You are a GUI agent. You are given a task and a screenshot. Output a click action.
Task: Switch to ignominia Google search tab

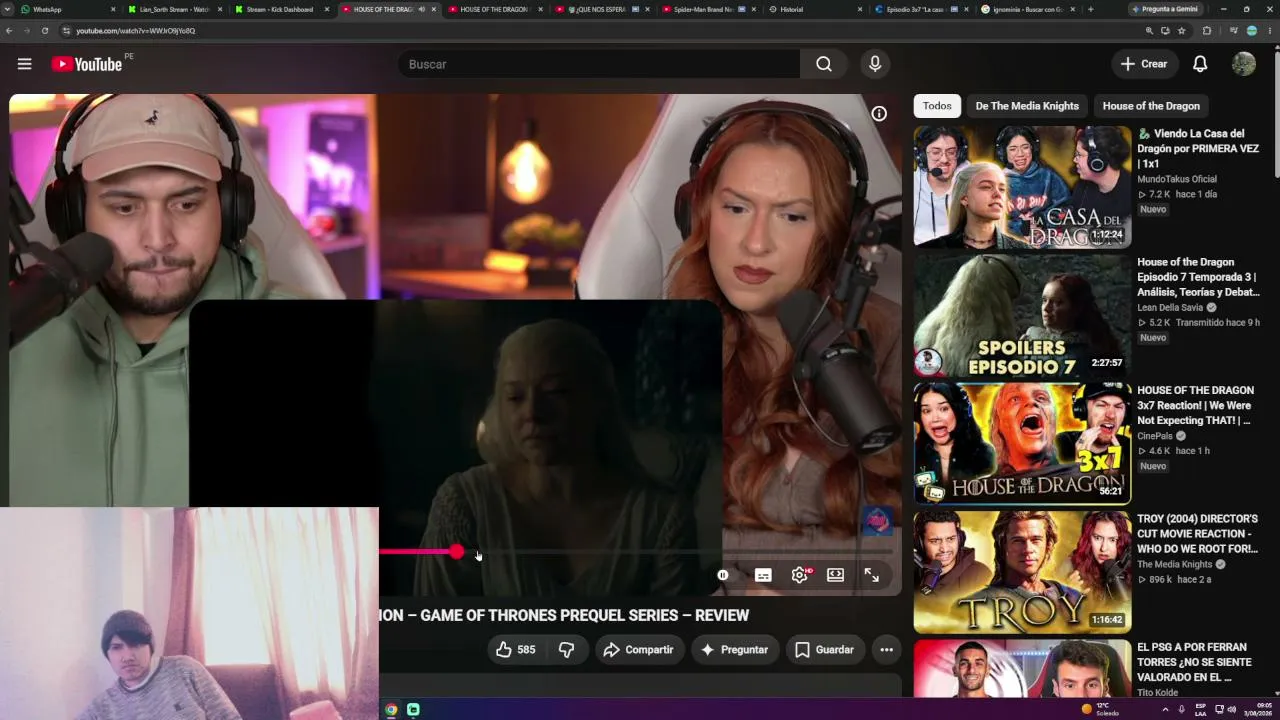click(x=1027, y=9)
